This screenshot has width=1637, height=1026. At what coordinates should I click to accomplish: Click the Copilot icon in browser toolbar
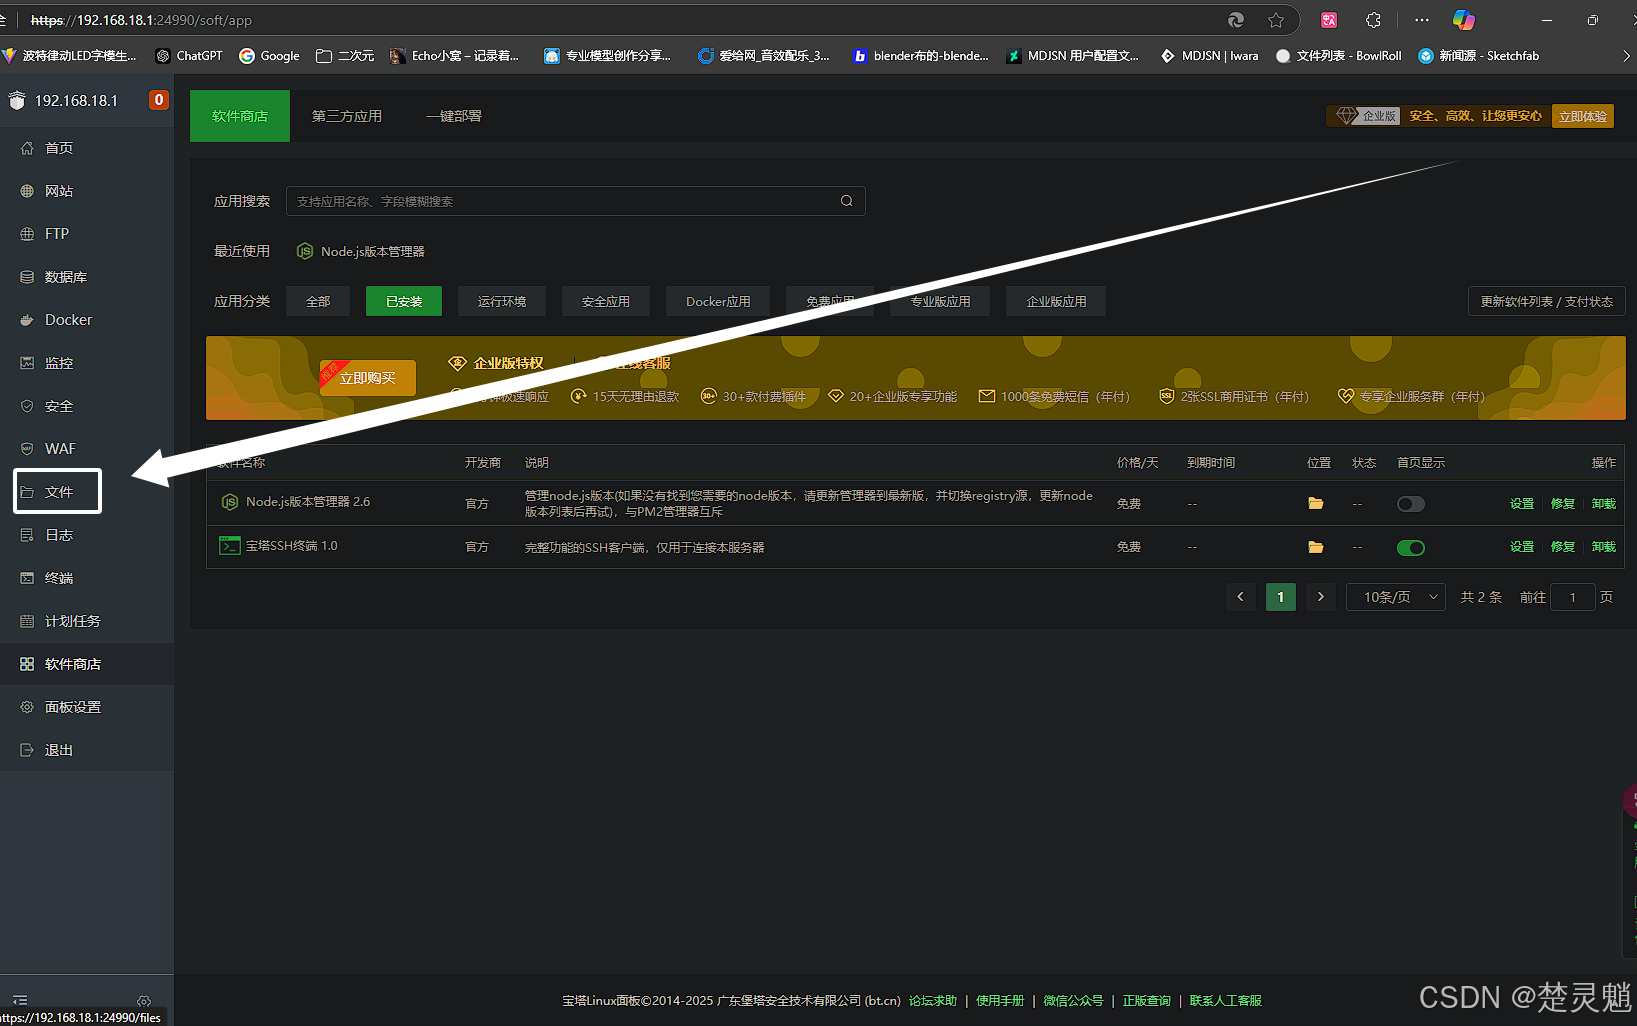1464,20
